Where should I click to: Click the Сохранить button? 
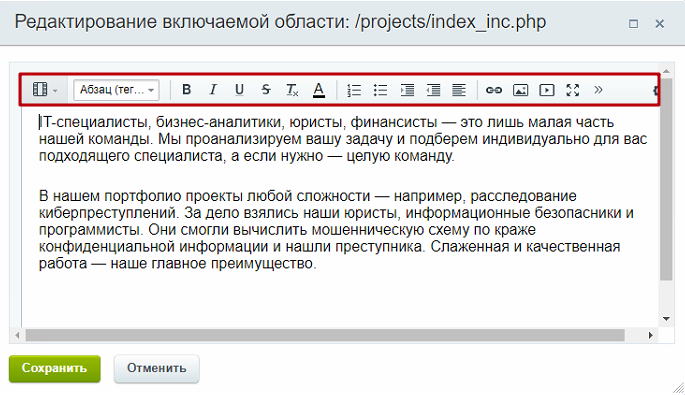coord(55,368)
